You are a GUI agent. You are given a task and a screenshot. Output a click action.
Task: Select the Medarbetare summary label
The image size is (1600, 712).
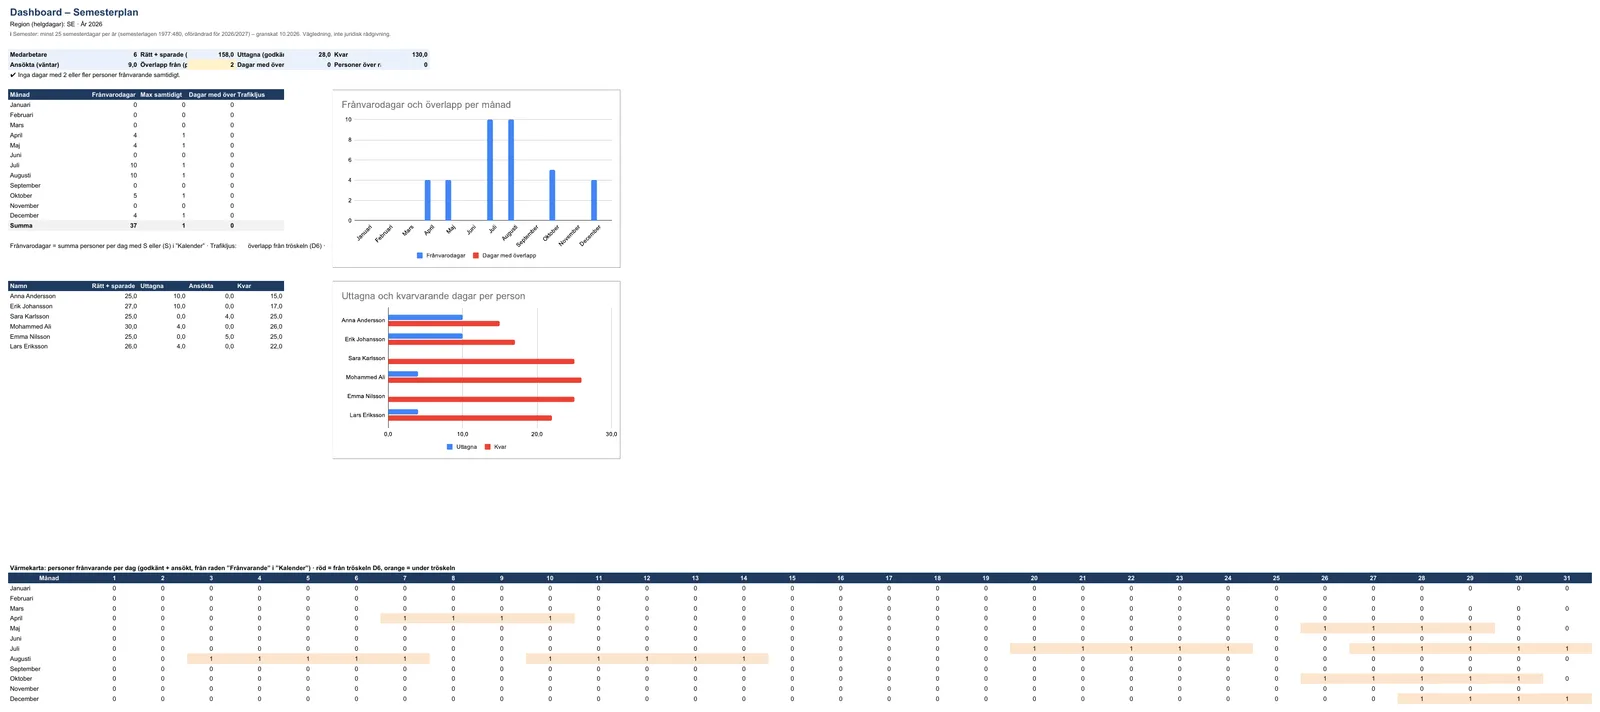28,55
